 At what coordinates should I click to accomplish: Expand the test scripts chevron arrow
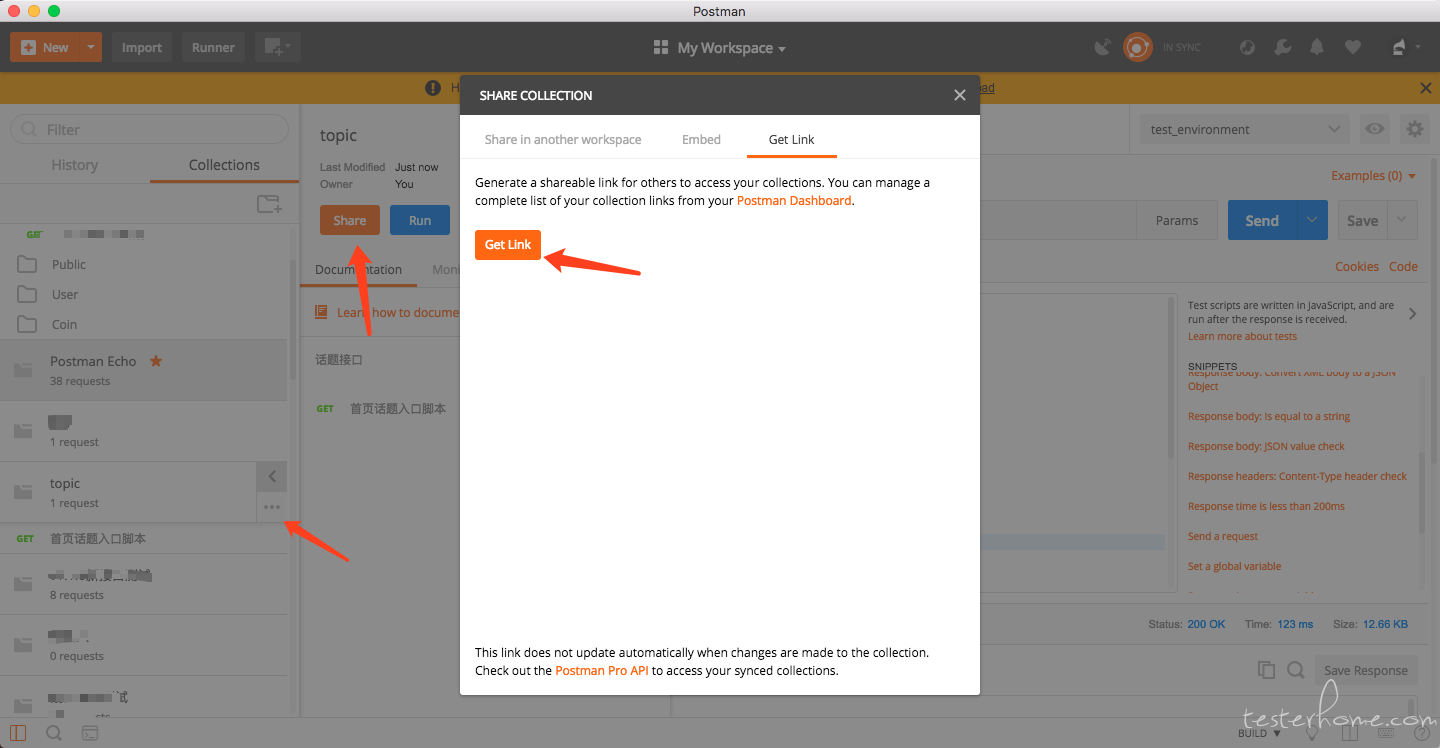1412,313
